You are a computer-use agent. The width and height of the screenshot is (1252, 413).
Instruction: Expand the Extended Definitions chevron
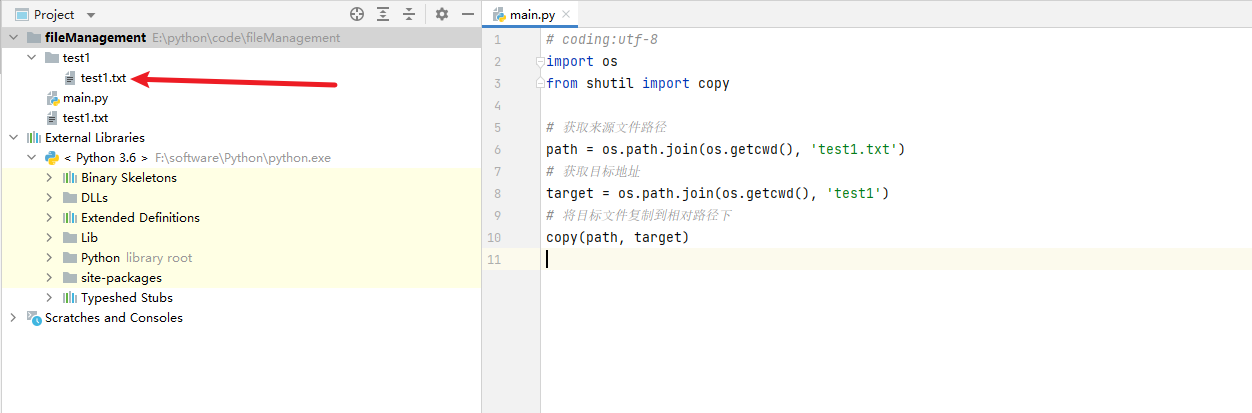[49, 217]
